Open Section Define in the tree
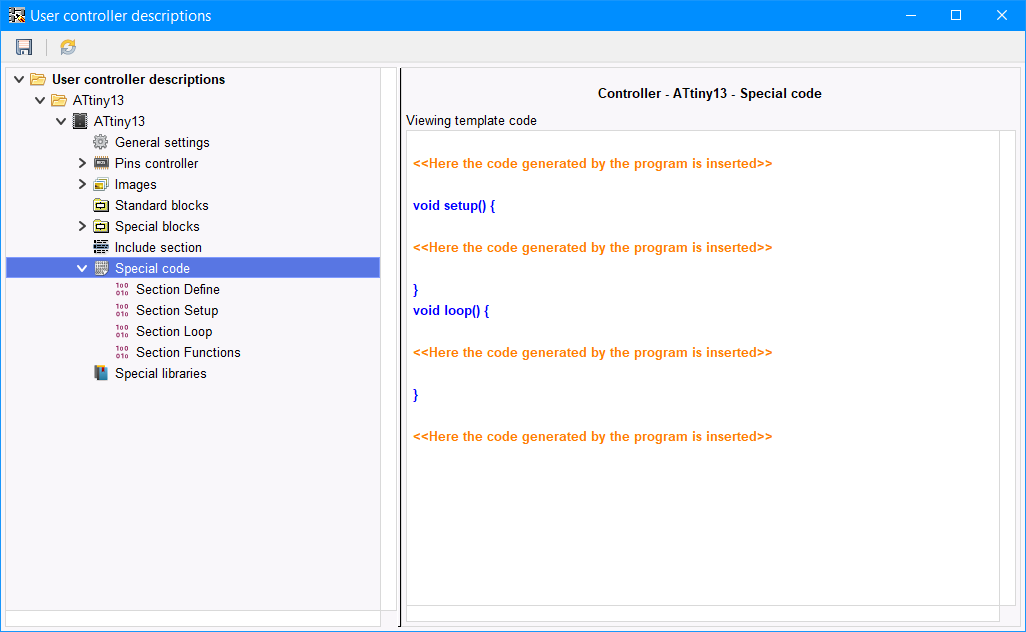 point(178,289)
